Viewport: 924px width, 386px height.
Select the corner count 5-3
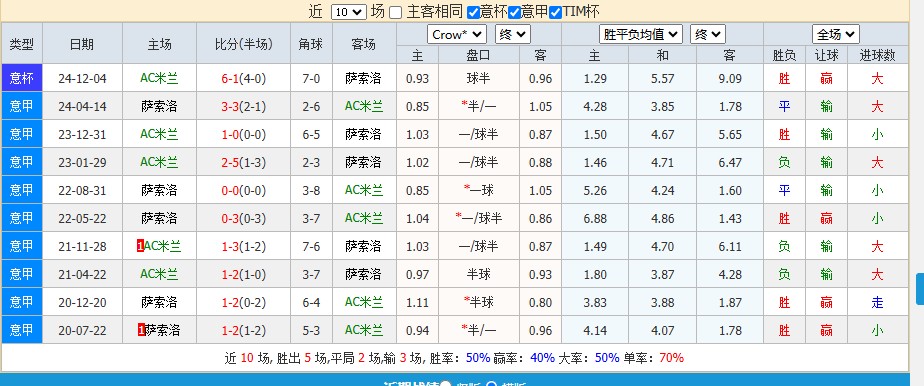[x=311, y=331]
